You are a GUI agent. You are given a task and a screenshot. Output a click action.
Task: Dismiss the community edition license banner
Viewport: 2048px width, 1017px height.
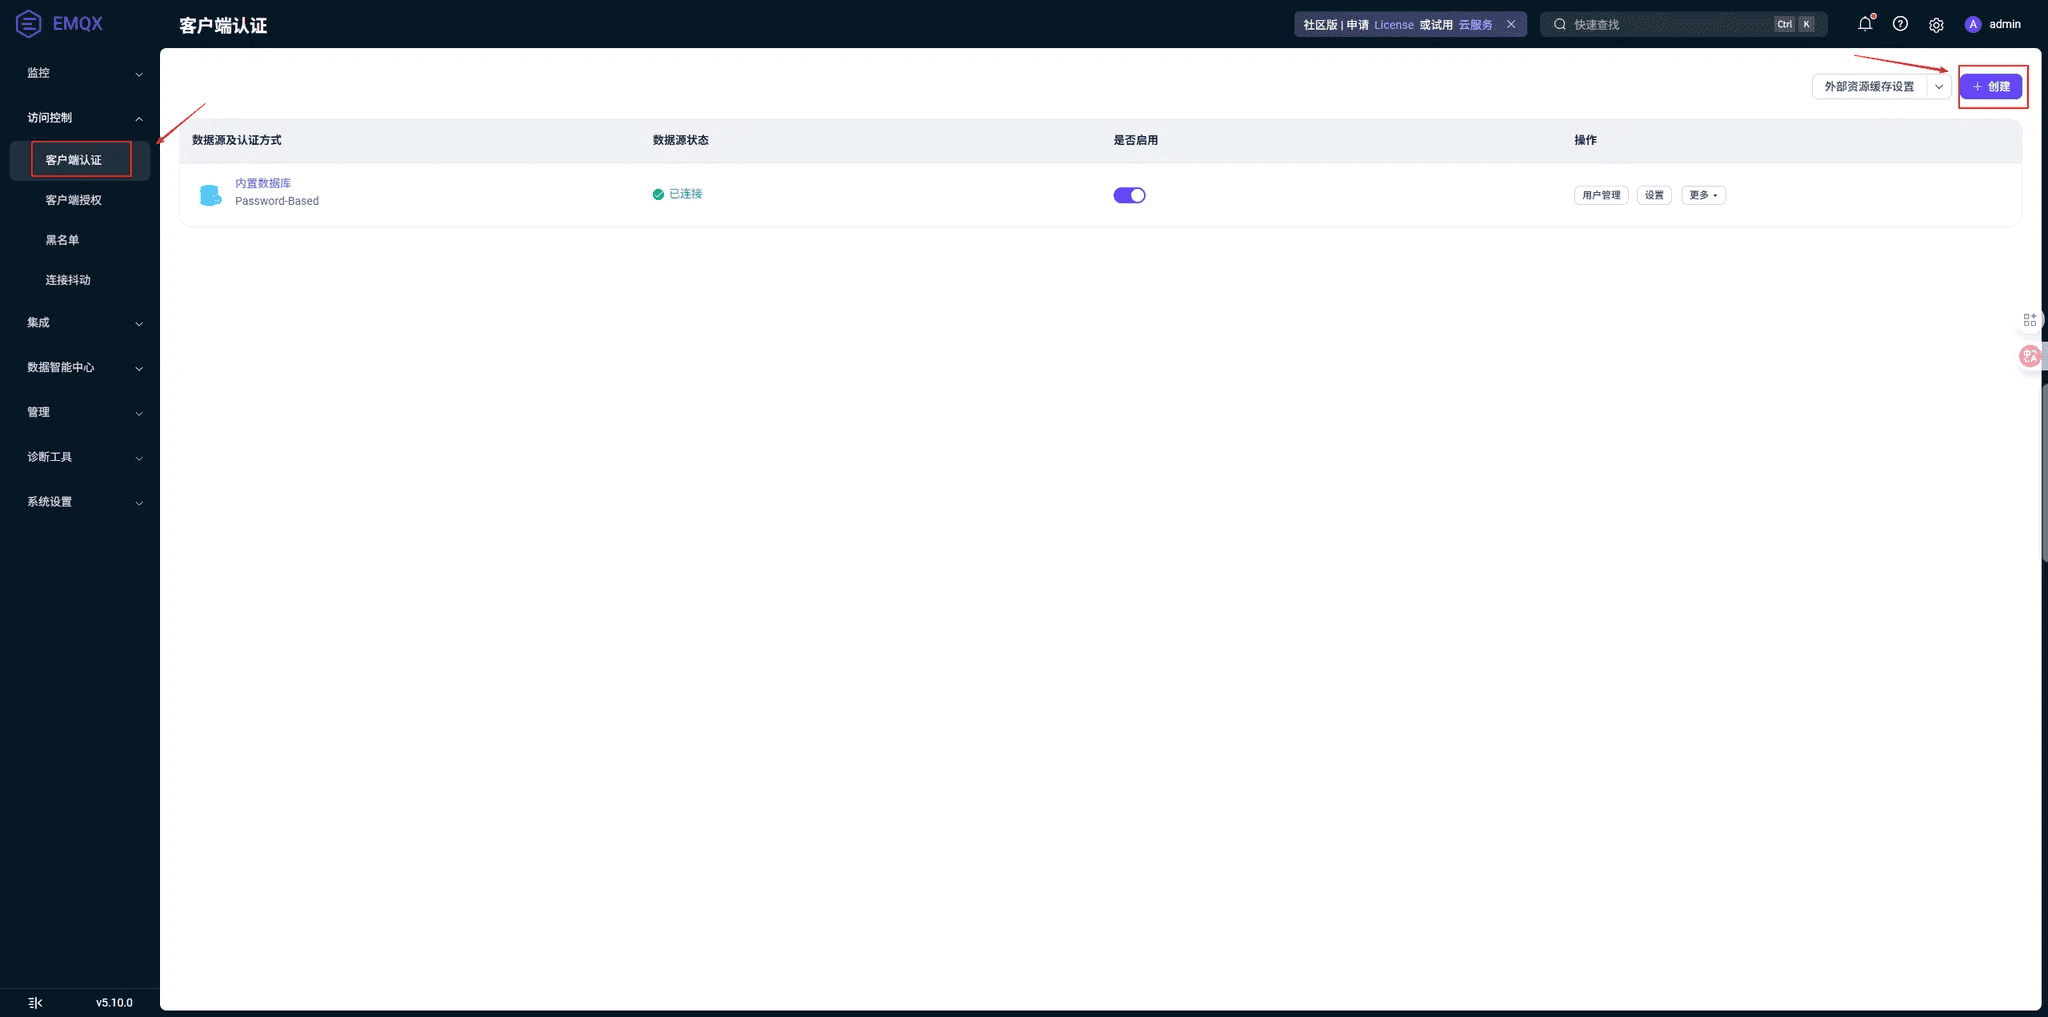[1511, 24]
